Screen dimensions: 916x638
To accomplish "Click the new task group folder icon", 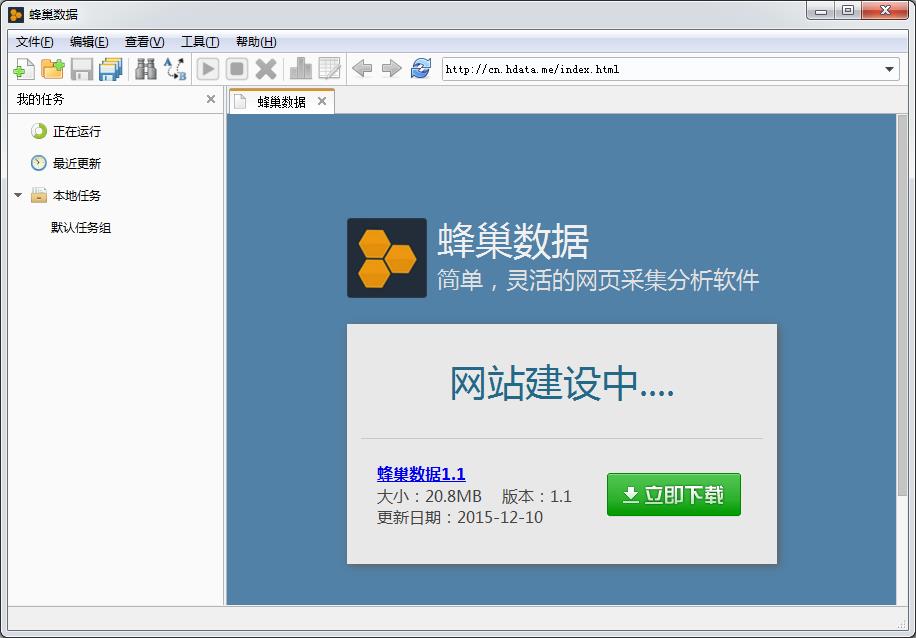I will [52, 69].
